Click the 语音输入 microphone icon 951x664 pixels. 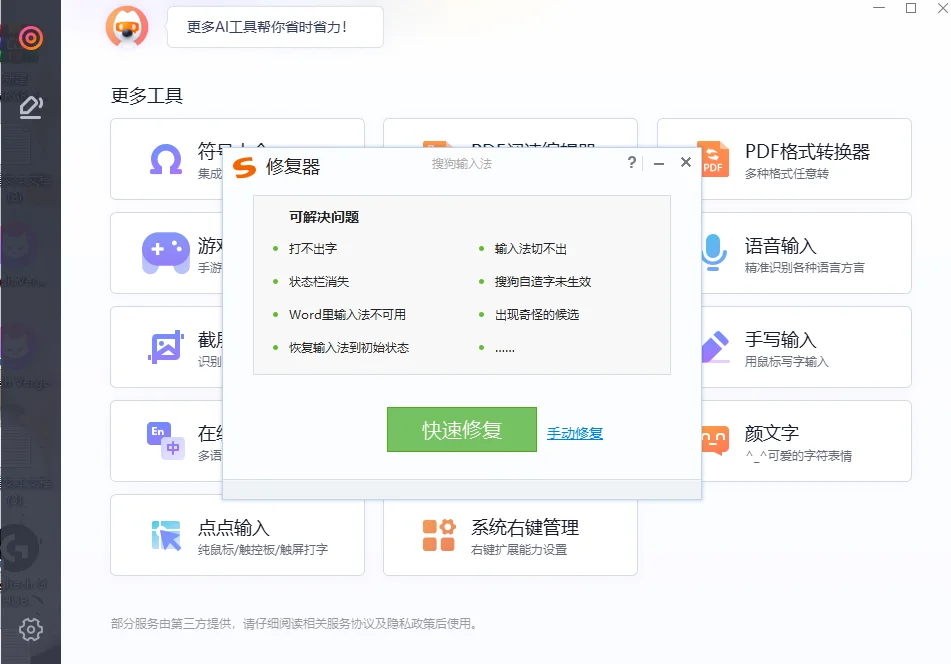[716, 253]
